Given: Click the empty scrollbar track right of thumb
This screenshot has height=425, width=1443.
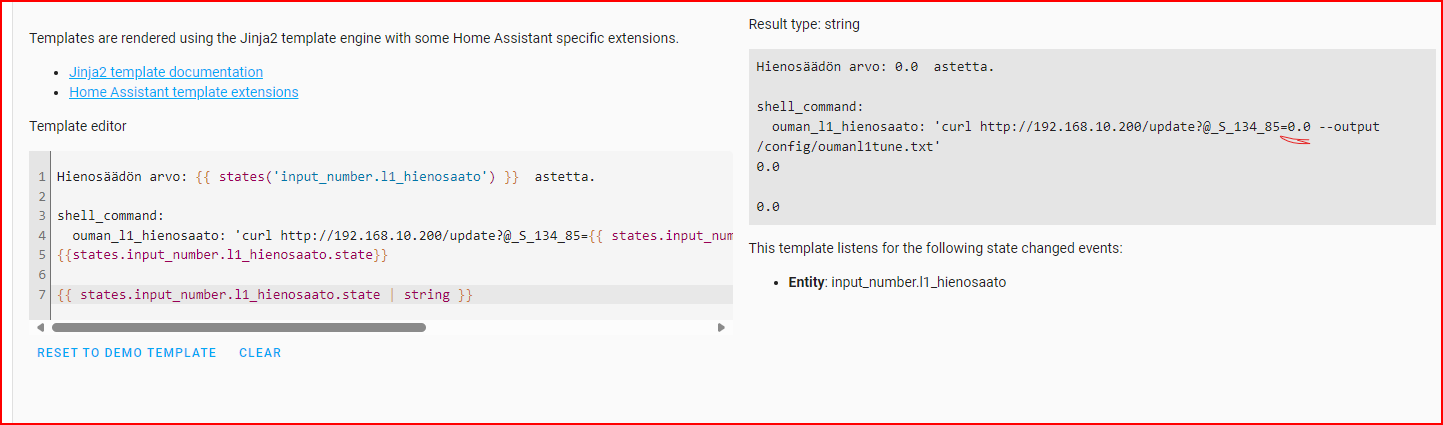Looking at the screenshot, I should pos(570,327).
